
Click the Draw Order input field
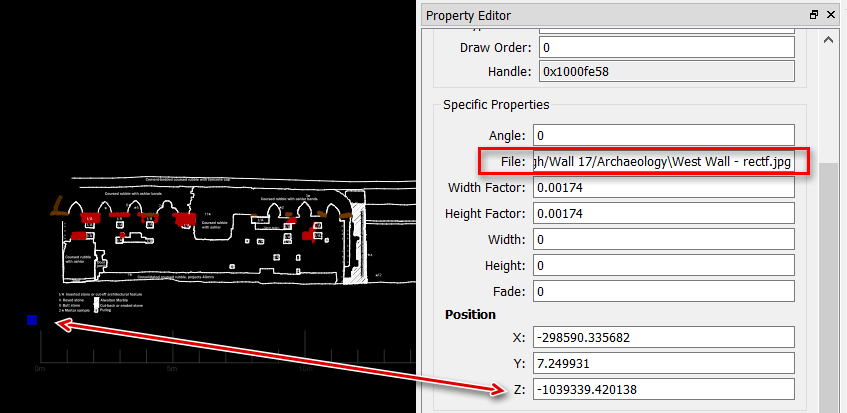667,48
